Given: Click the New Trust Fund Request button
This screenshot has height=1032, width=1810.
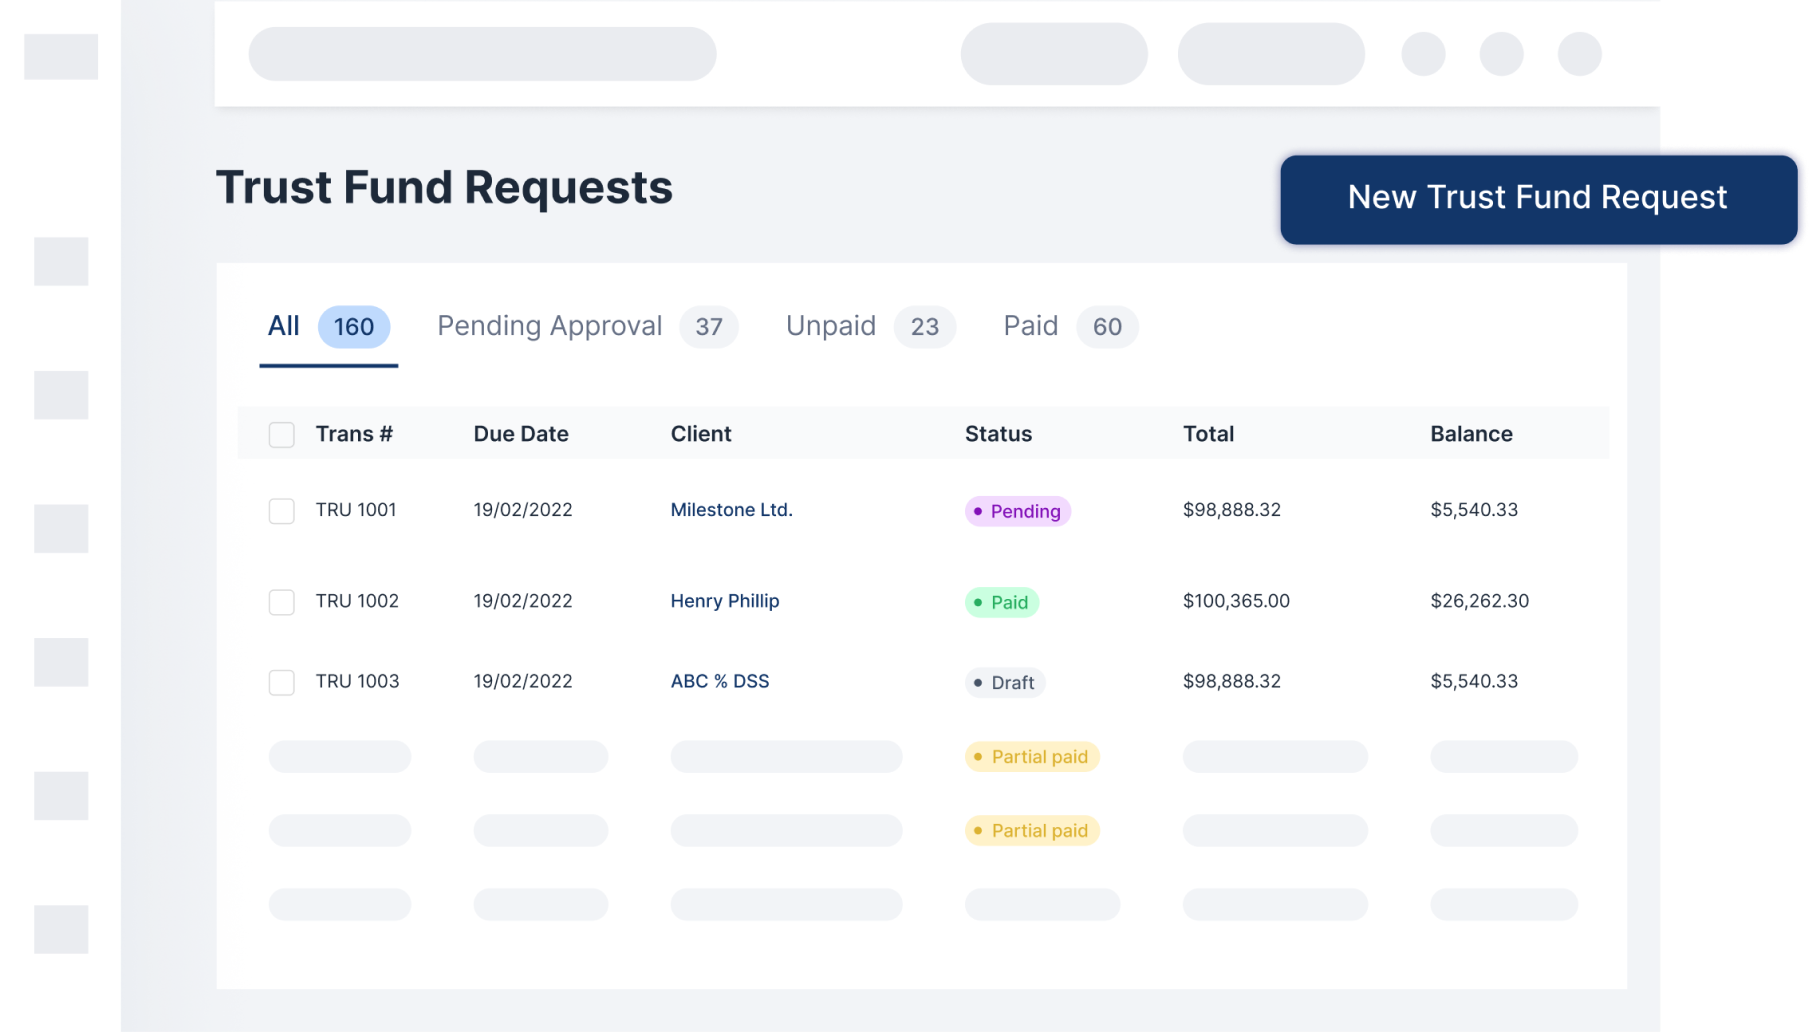Looking at the screenshot, I should (x=1537, y=197).
